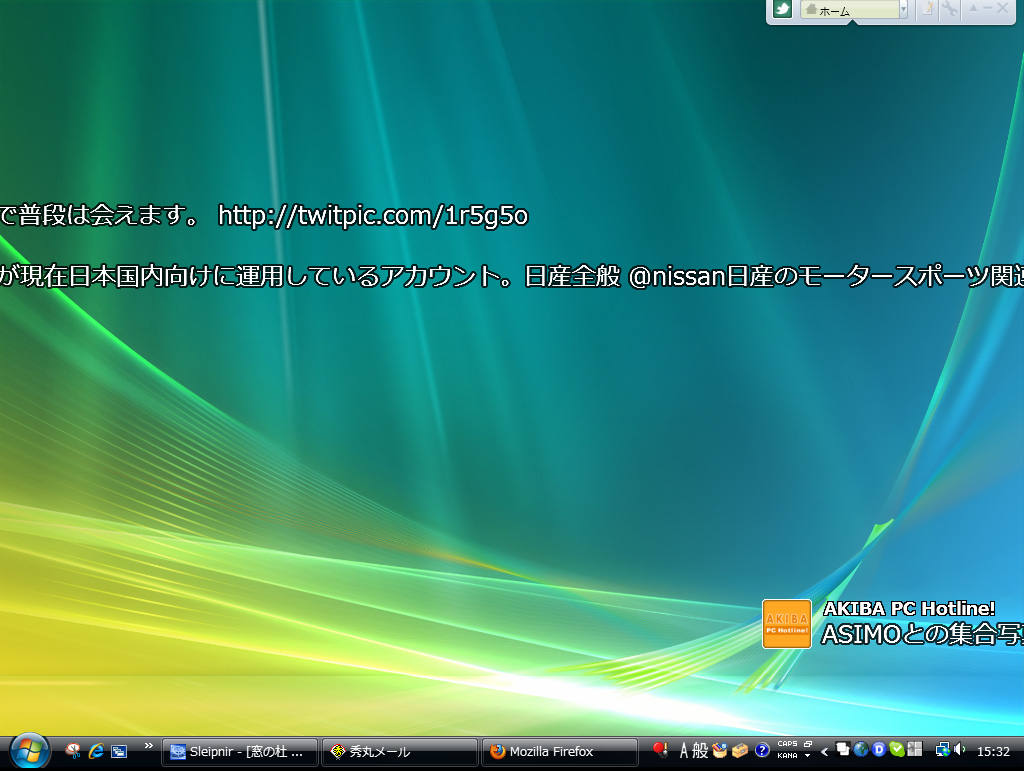Screen dimensions: 1024x771
Task: Open the IME pad pencil-box icon
Action: point(720,751)
